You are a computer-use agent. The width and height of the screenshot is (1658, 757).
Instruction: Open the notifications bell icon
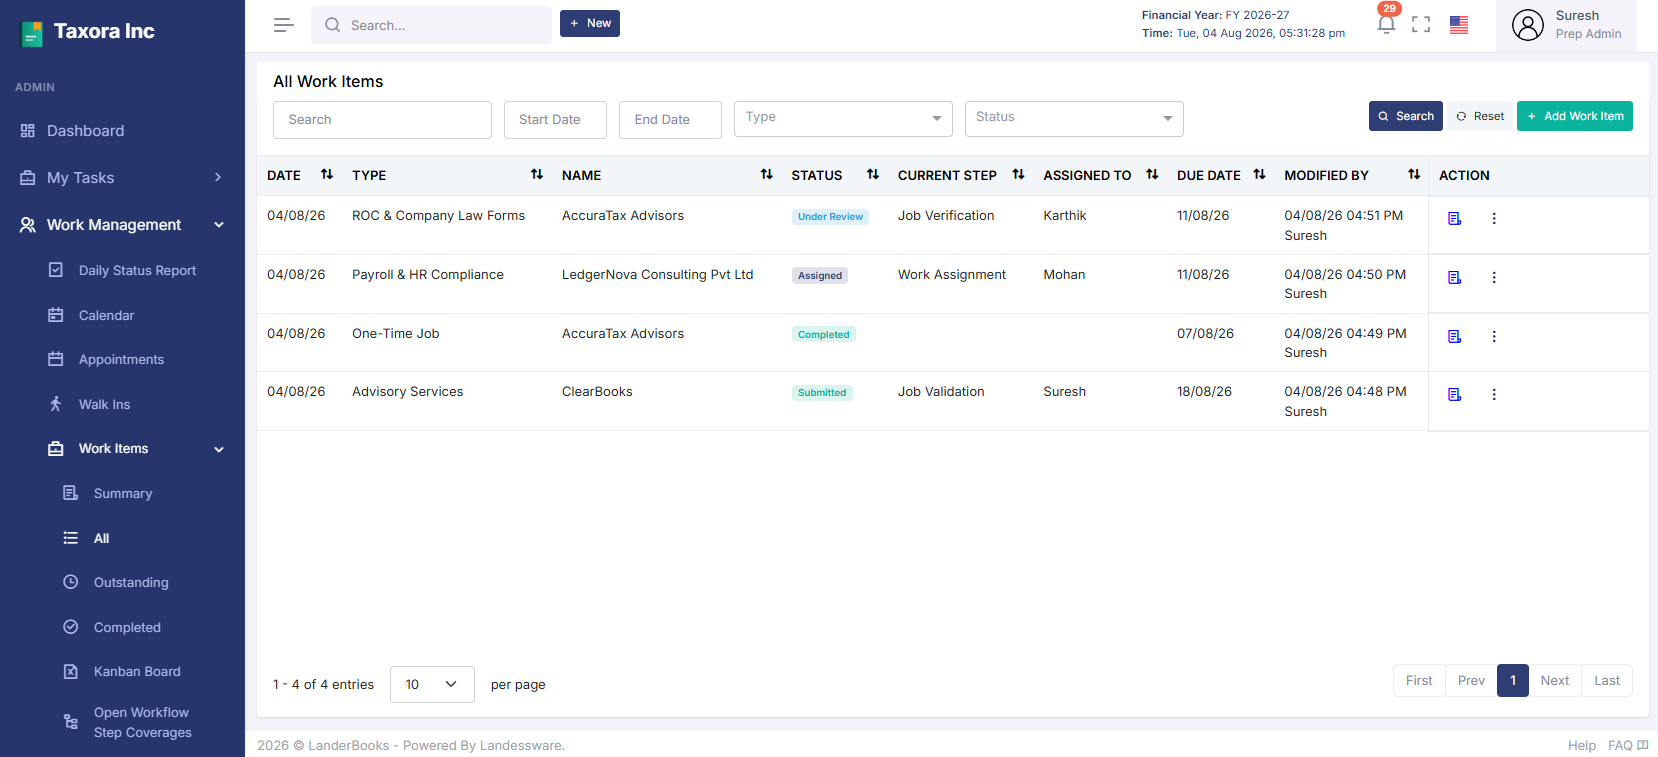(x=1386, y=25)
